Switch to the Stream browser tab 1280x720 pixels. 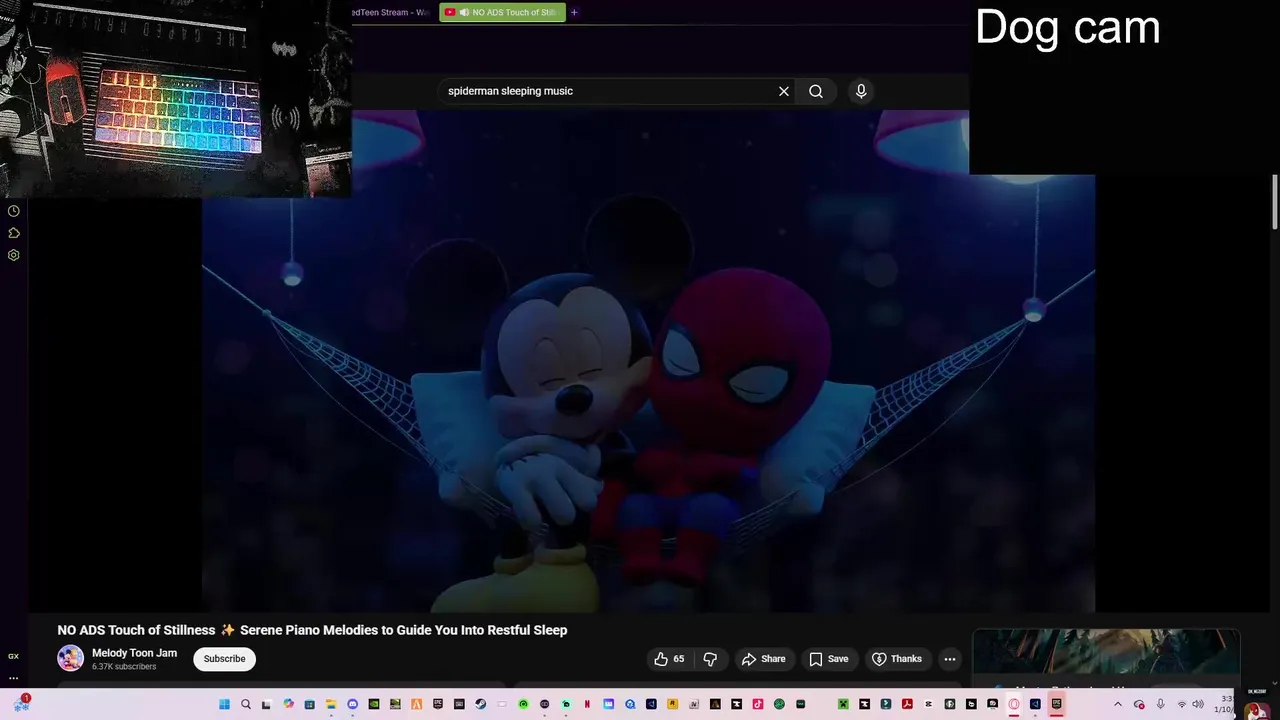(391, 12)
